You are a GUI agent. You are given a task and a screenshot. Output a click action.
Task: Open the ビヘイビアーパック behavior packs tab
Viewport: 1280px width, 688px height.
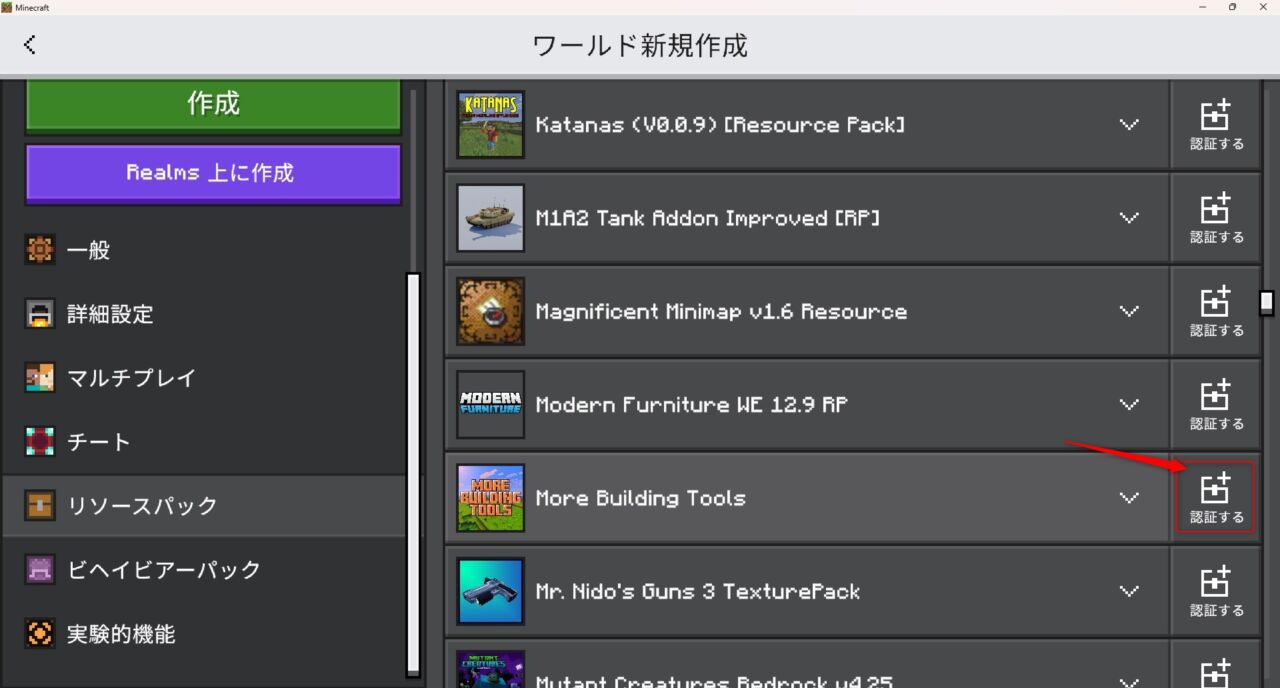tap(204, 570)
